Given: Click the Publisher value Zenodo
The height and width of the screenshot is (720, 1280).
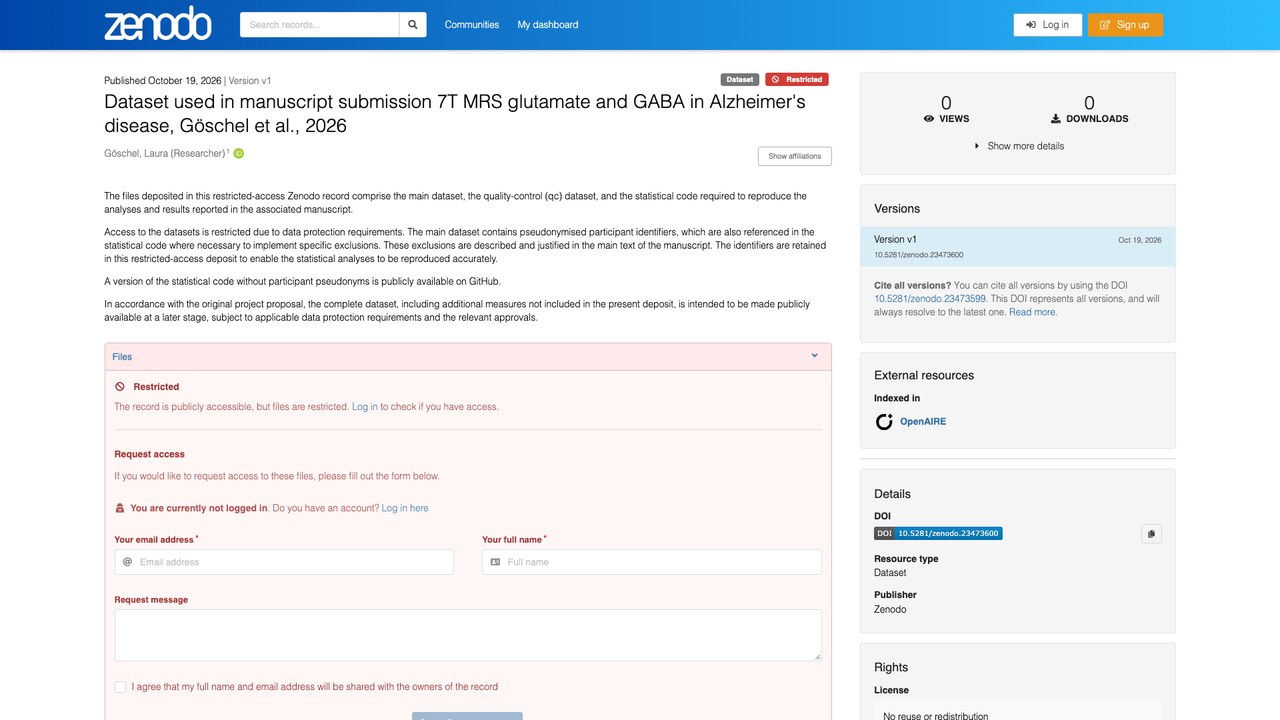Looking at the screenshot, I should 890,609.
